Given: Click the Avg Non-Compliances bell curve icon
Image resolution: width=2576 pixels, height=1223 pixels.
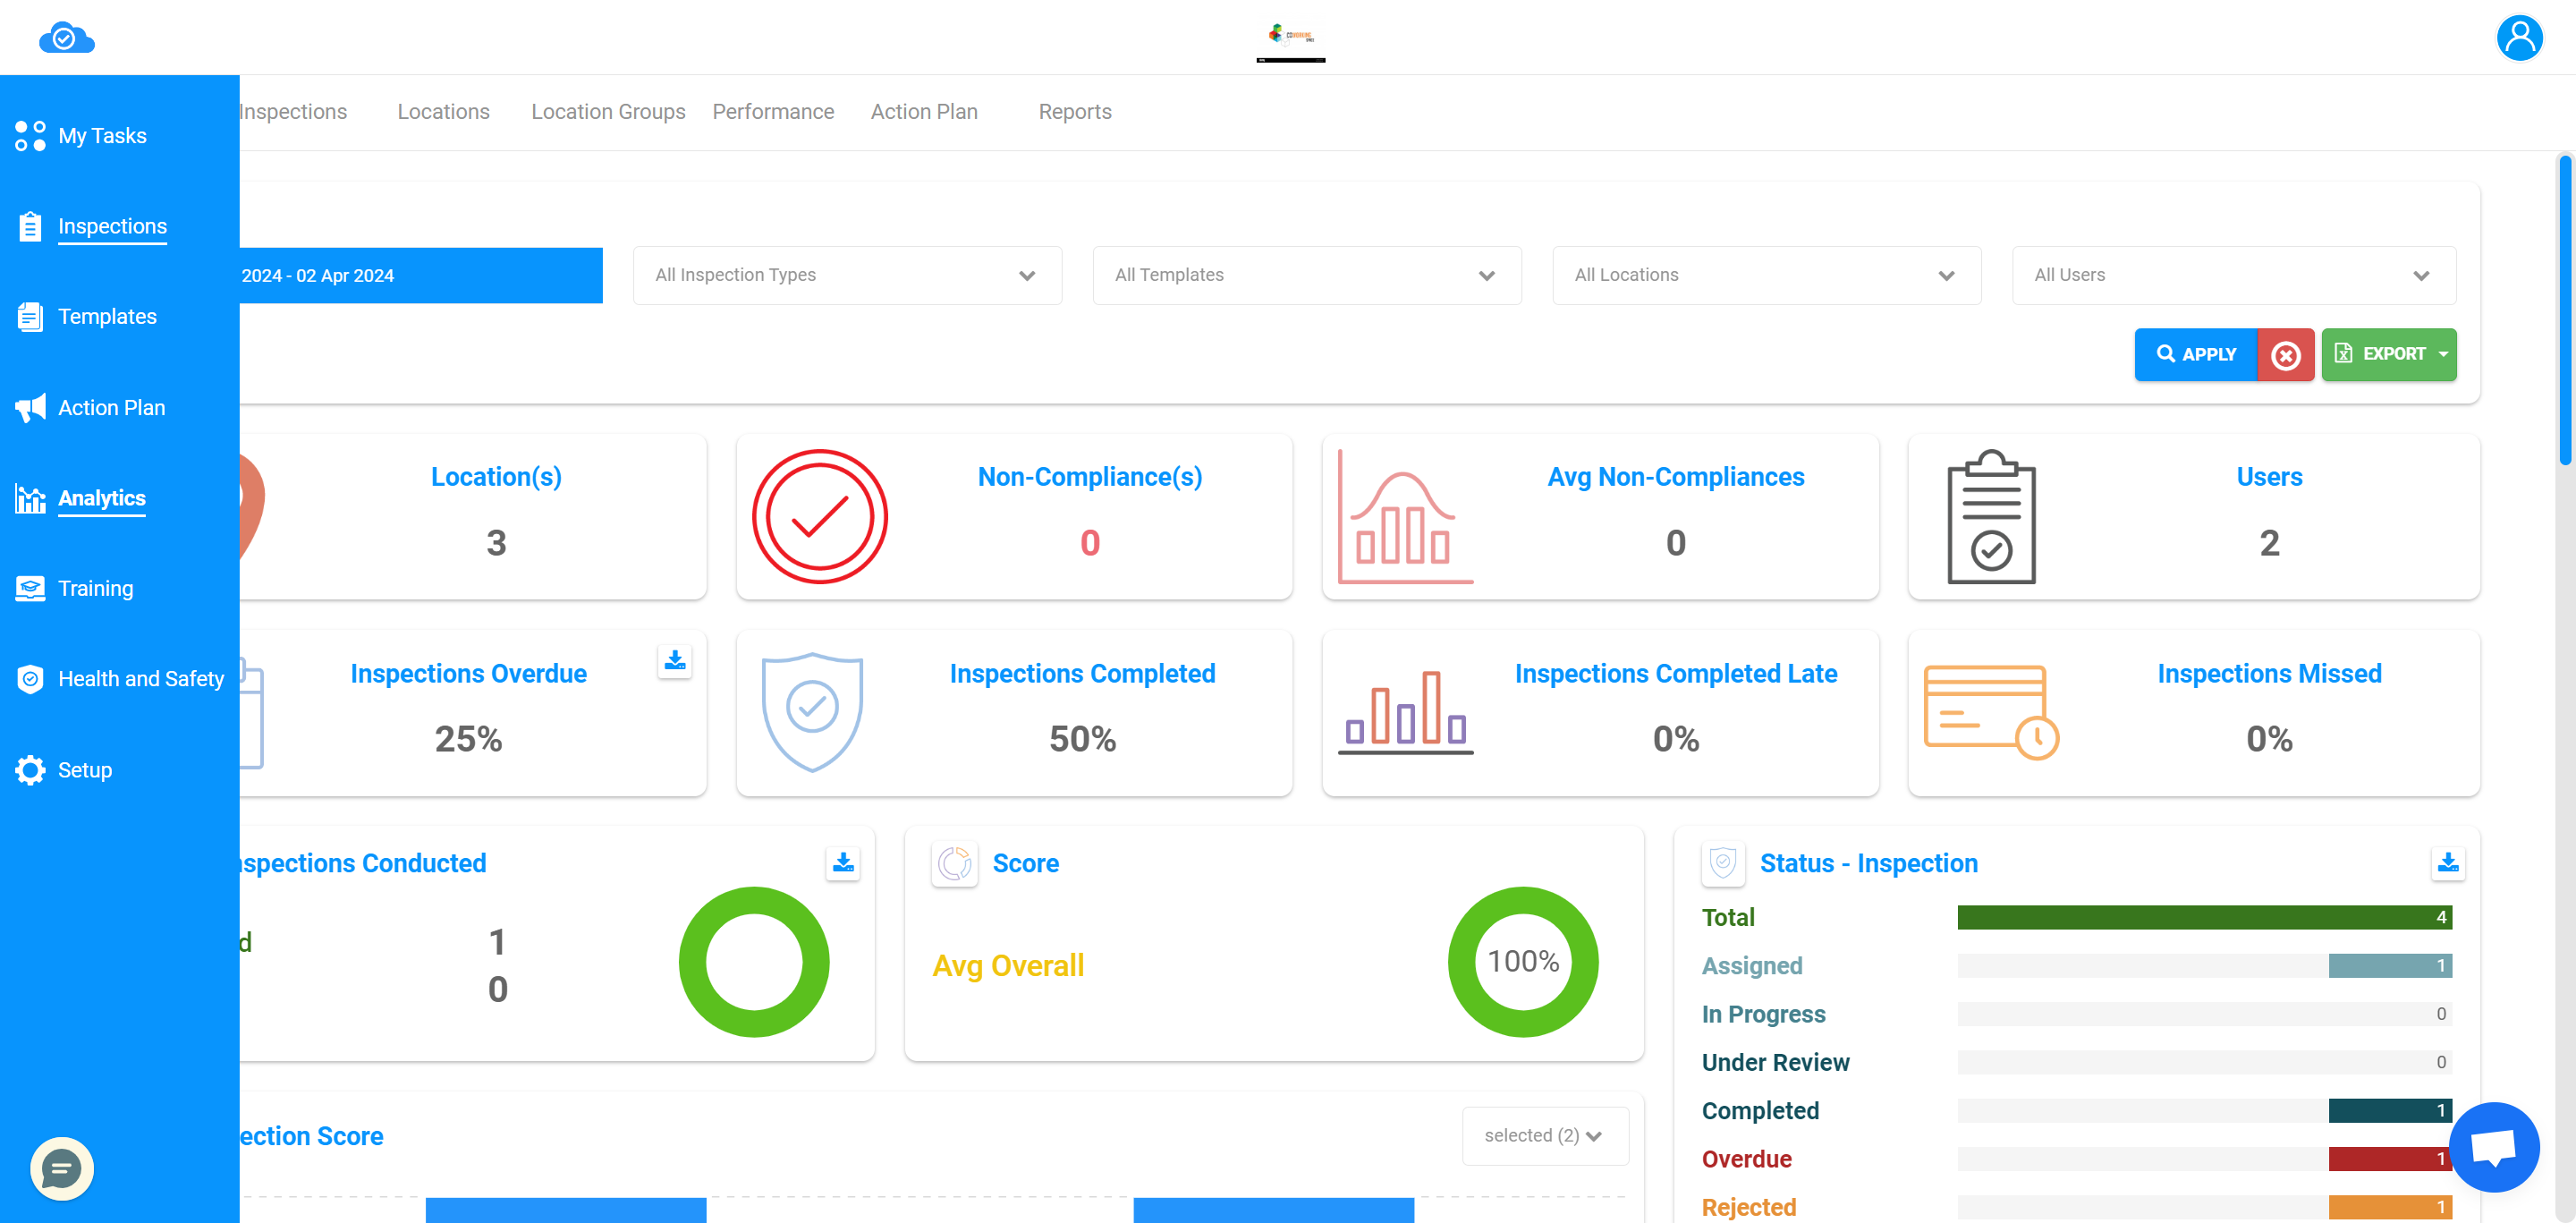Looking at the screenshot, I should pos(1405,516).
